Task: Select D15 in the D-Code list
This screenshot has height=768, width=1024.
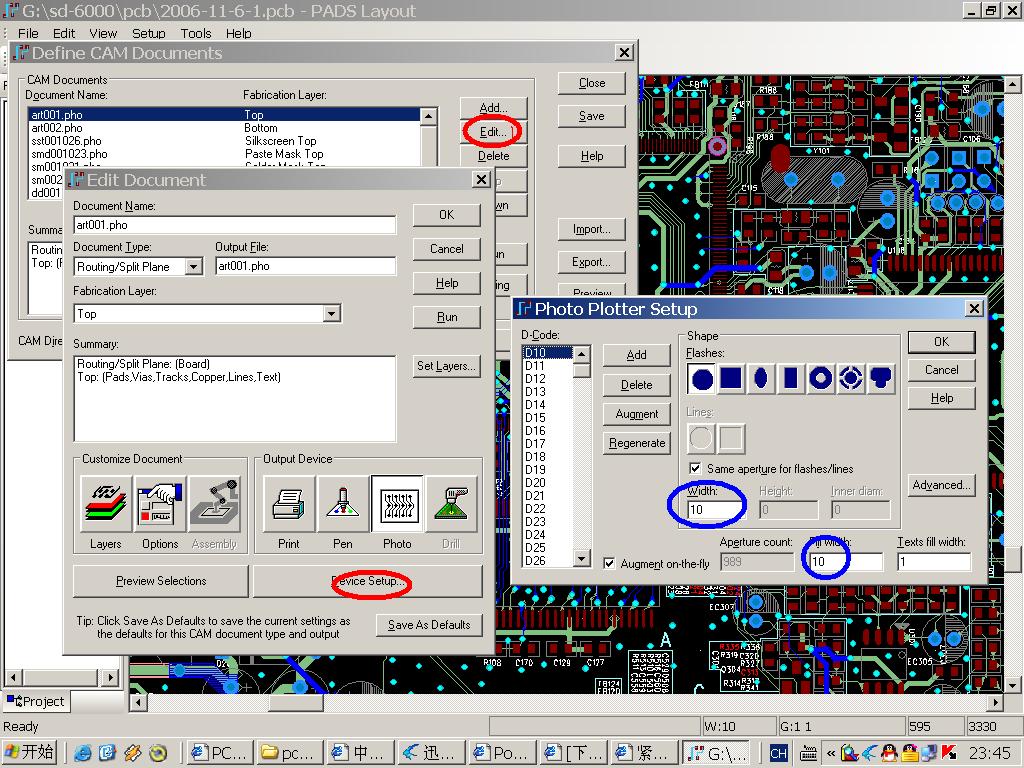Action: (x=536, y=418)
